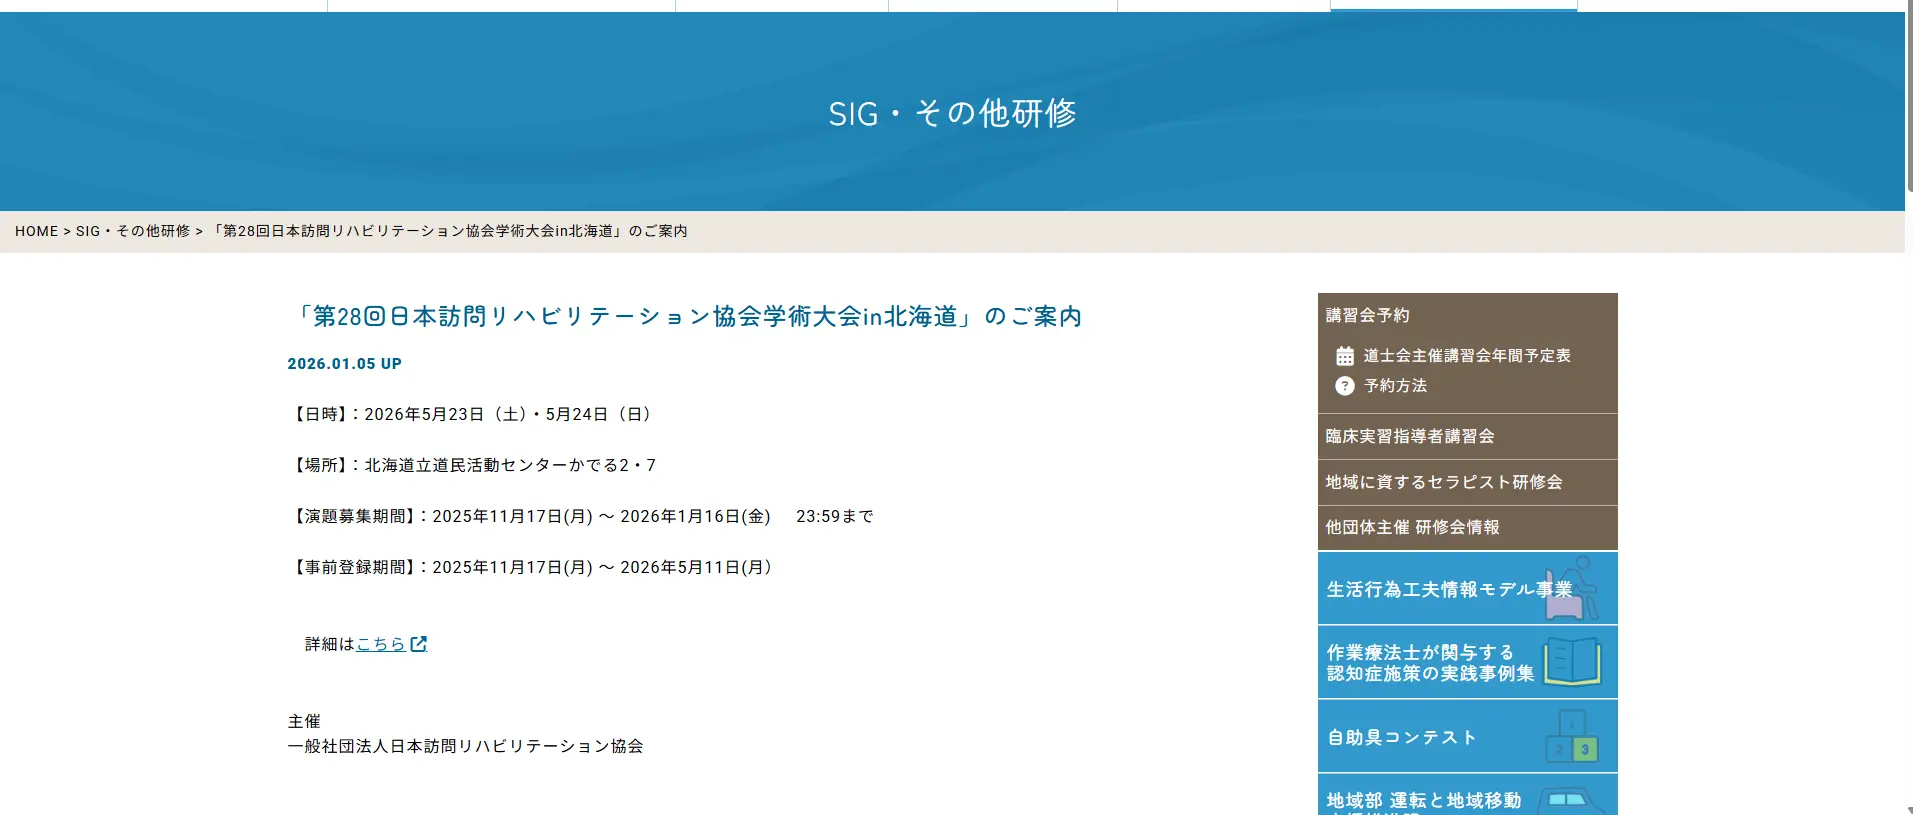Open the 予約方法 link

point(1395,386)
